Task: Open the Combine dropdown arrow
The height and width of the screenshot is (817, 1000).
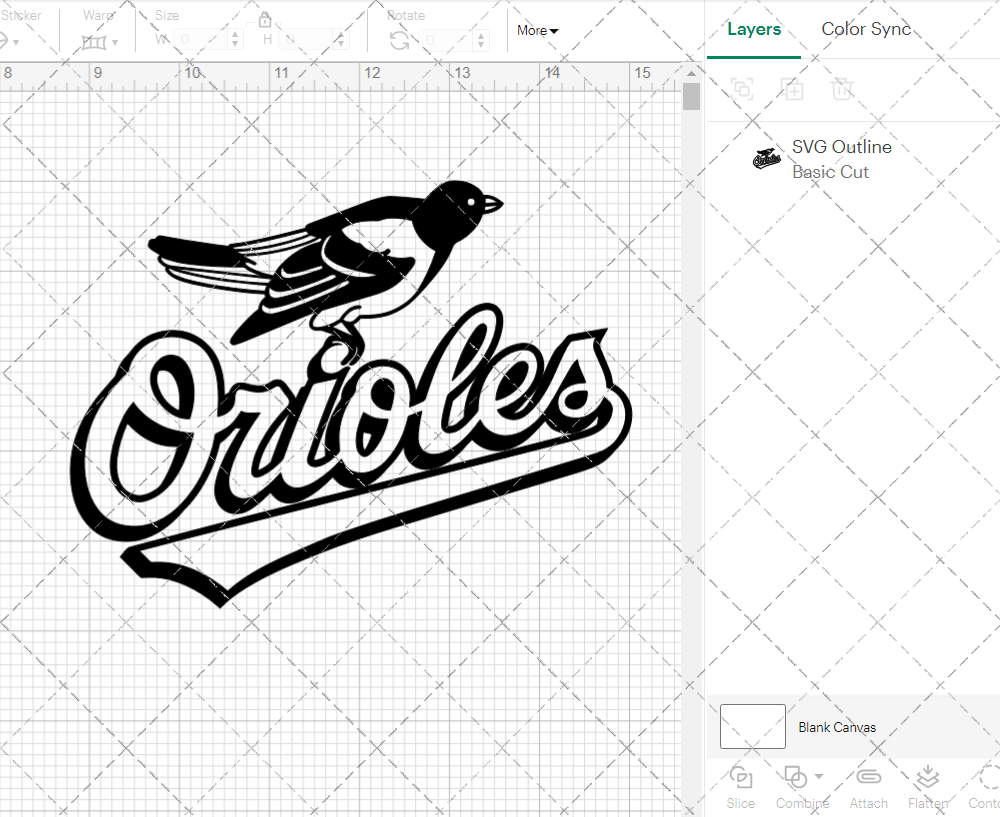Action: 819,776
